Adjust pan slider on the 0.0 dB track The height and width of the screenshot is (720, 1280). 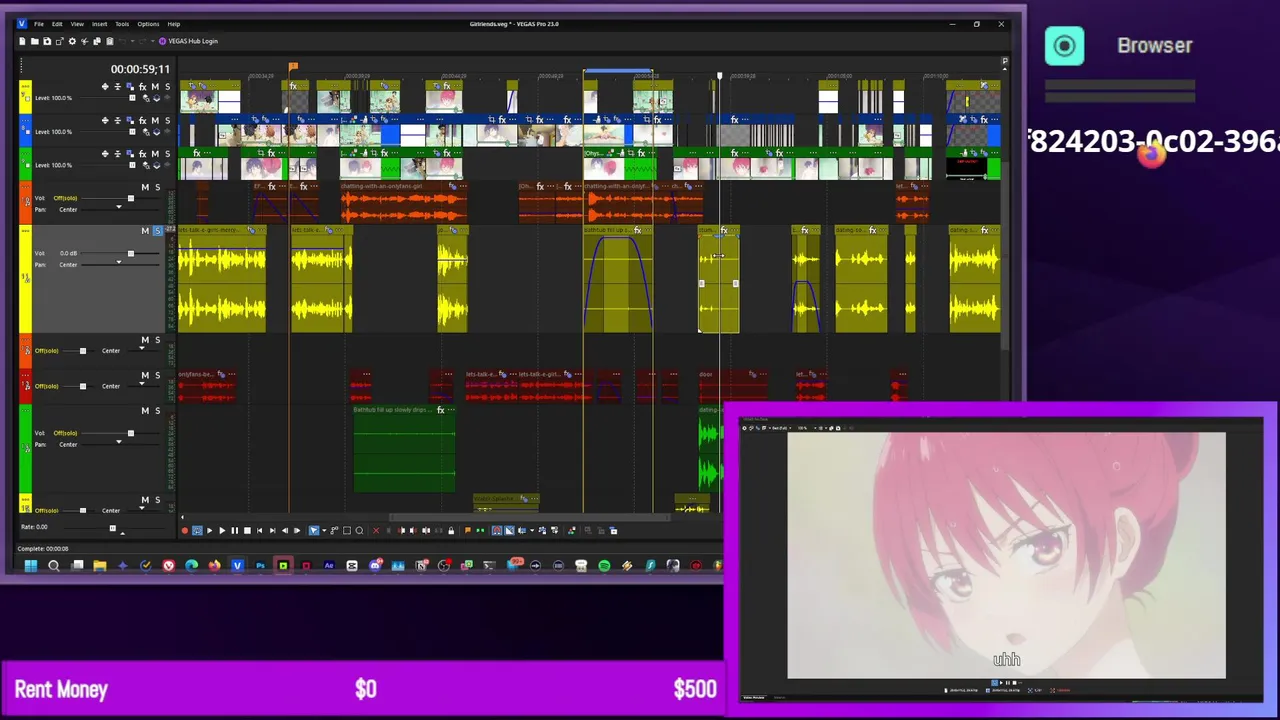[118, 263]
